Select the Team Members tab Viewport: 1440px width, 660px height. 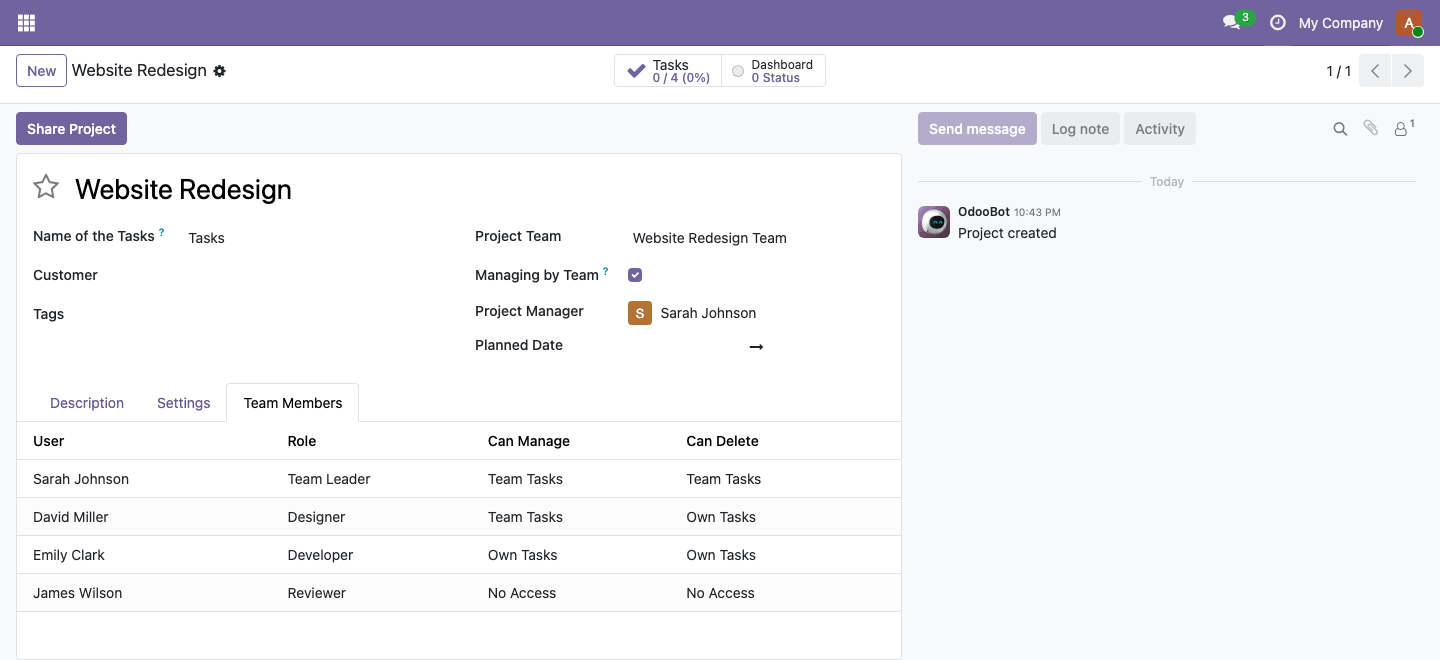click(293, 403)
